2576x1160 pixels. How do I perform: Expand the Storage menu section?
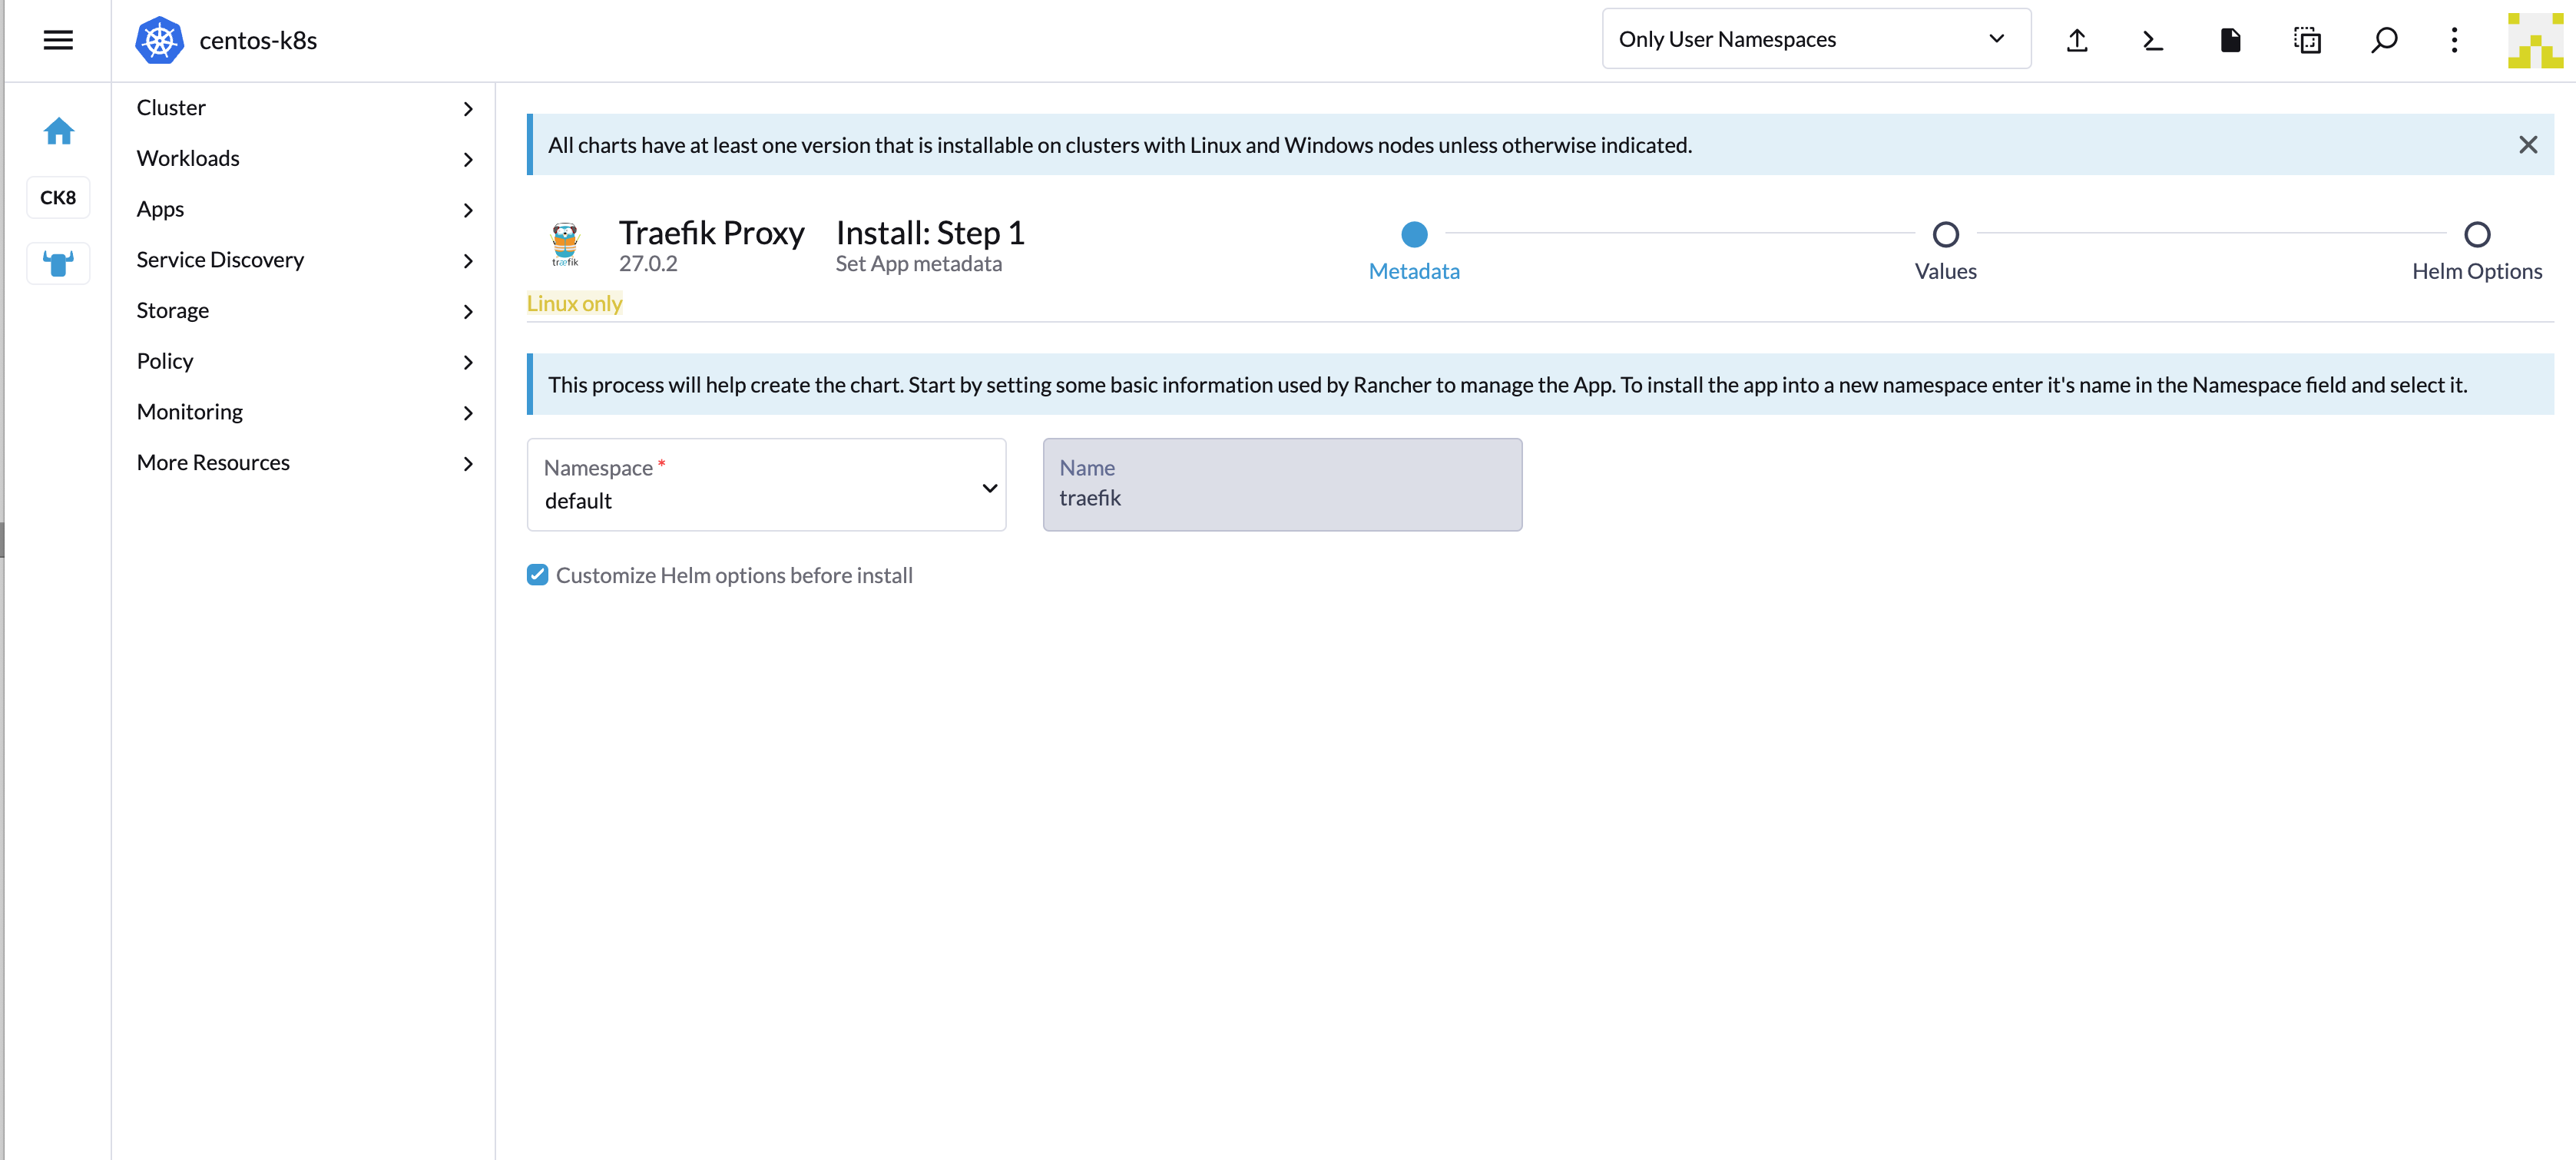pyautogui.click(x=303, y=311)
